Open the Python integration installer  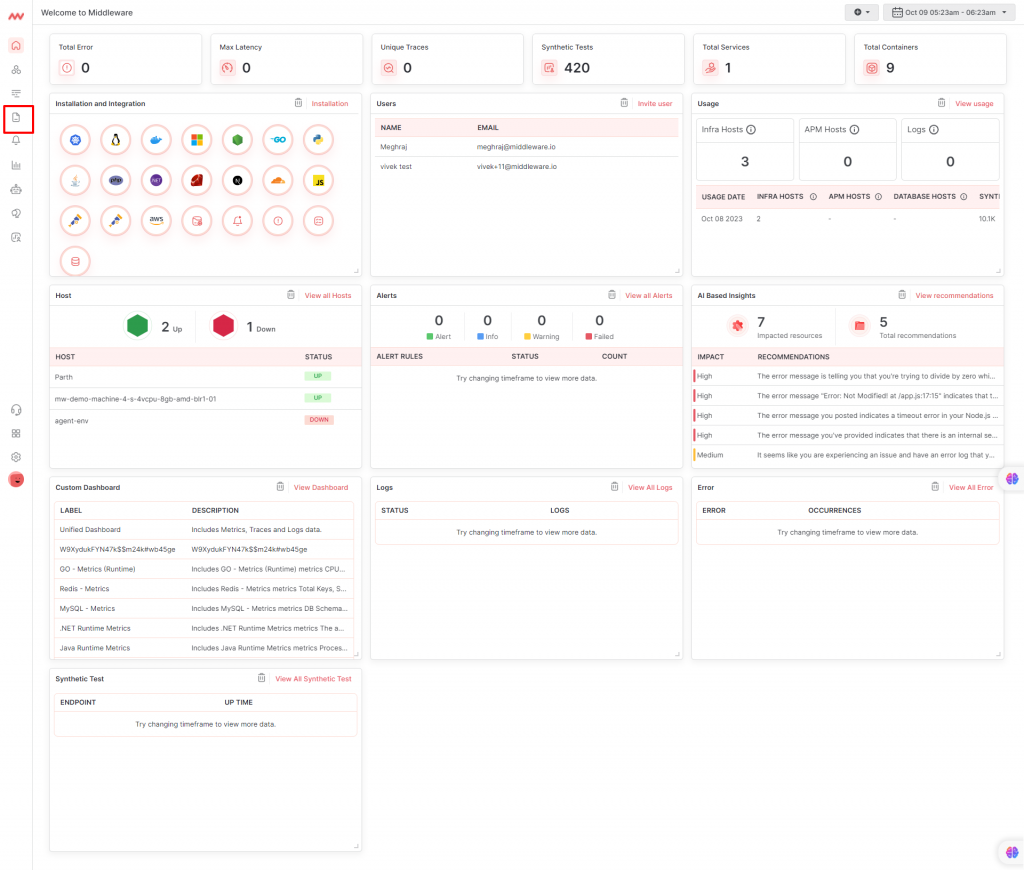click(x=318, y=140)
